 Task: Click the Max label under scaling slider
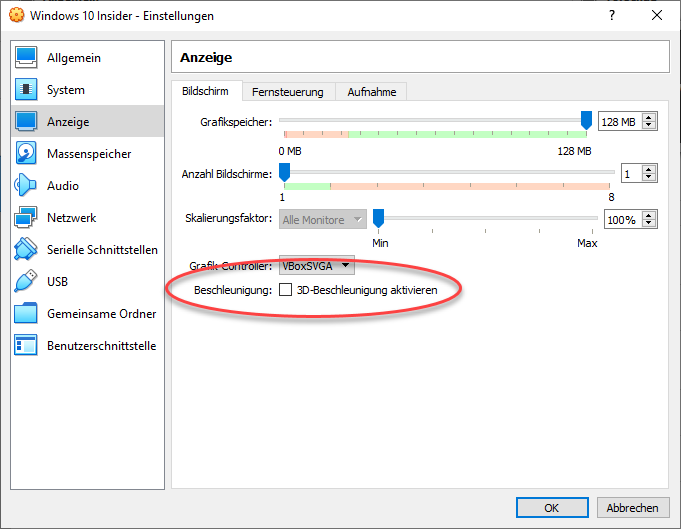pos(587,243)
